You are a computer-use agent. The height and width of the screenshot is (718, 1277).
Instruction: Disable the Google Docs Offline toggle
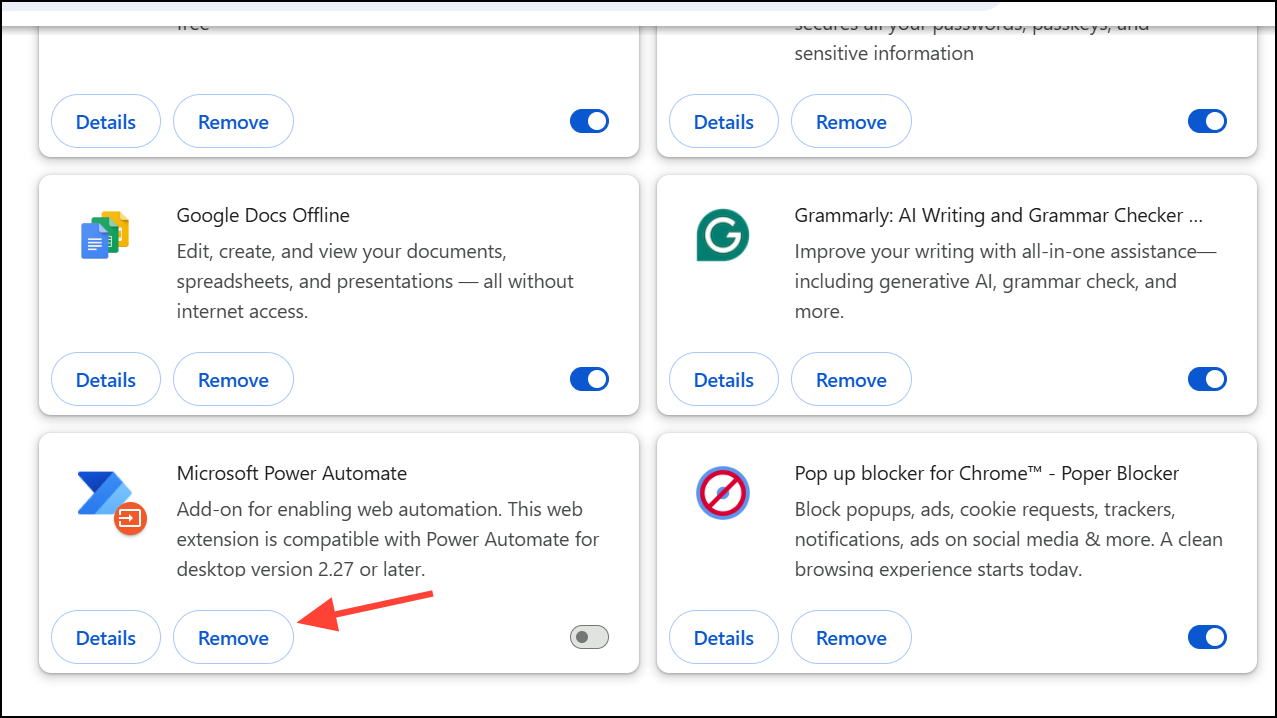[589, 379]
